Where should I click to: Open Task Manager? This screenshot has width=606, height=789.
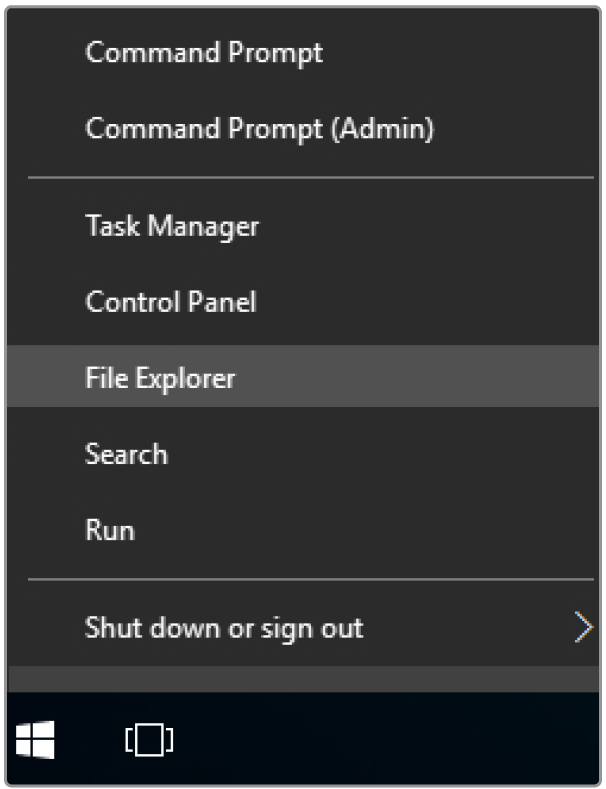172,226
